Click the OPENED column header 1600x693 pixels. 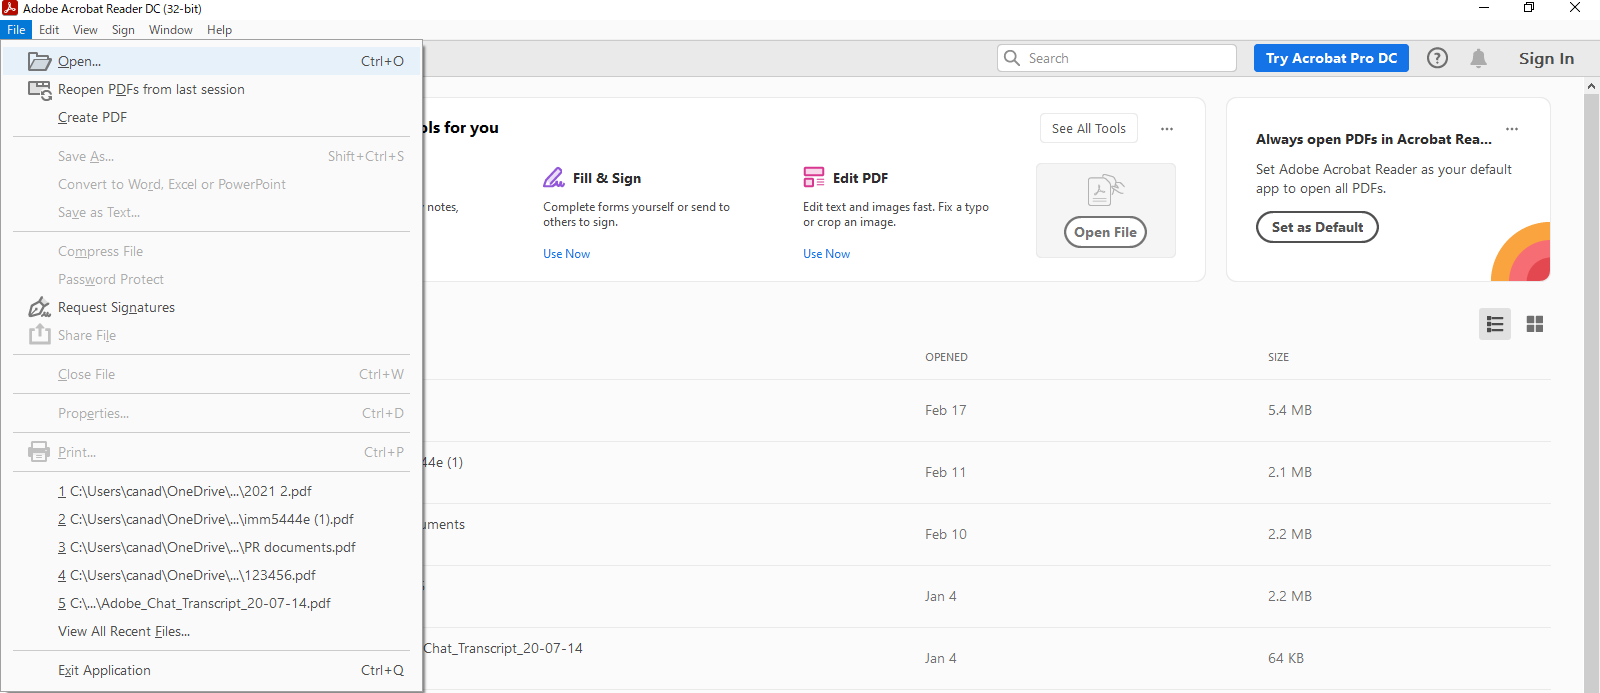(946, 357)
